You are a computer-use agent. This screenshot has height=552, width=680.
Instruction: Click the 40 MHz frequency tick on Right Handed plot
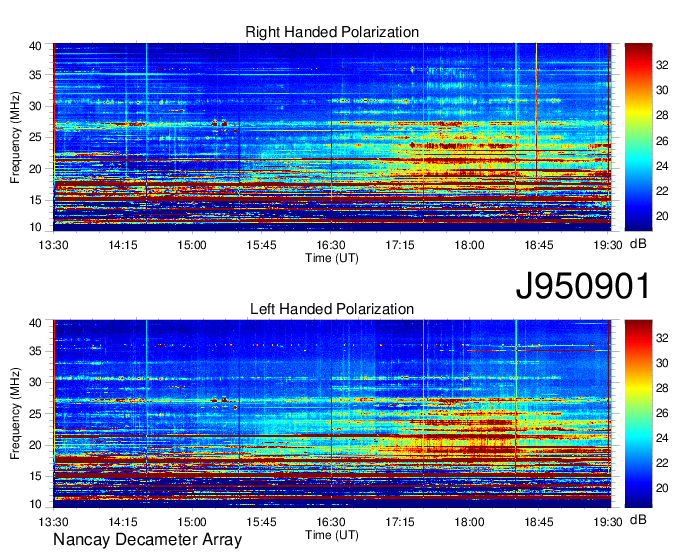(x=35, y=46)
